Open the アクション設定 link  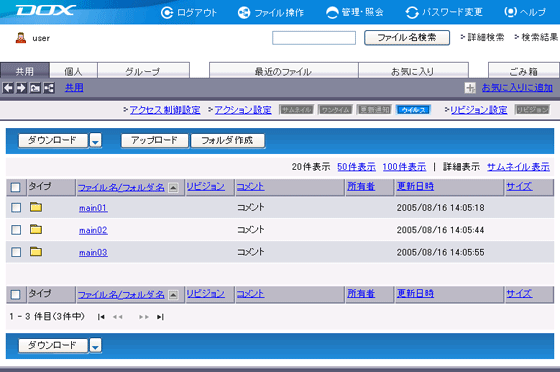point(243,110)
